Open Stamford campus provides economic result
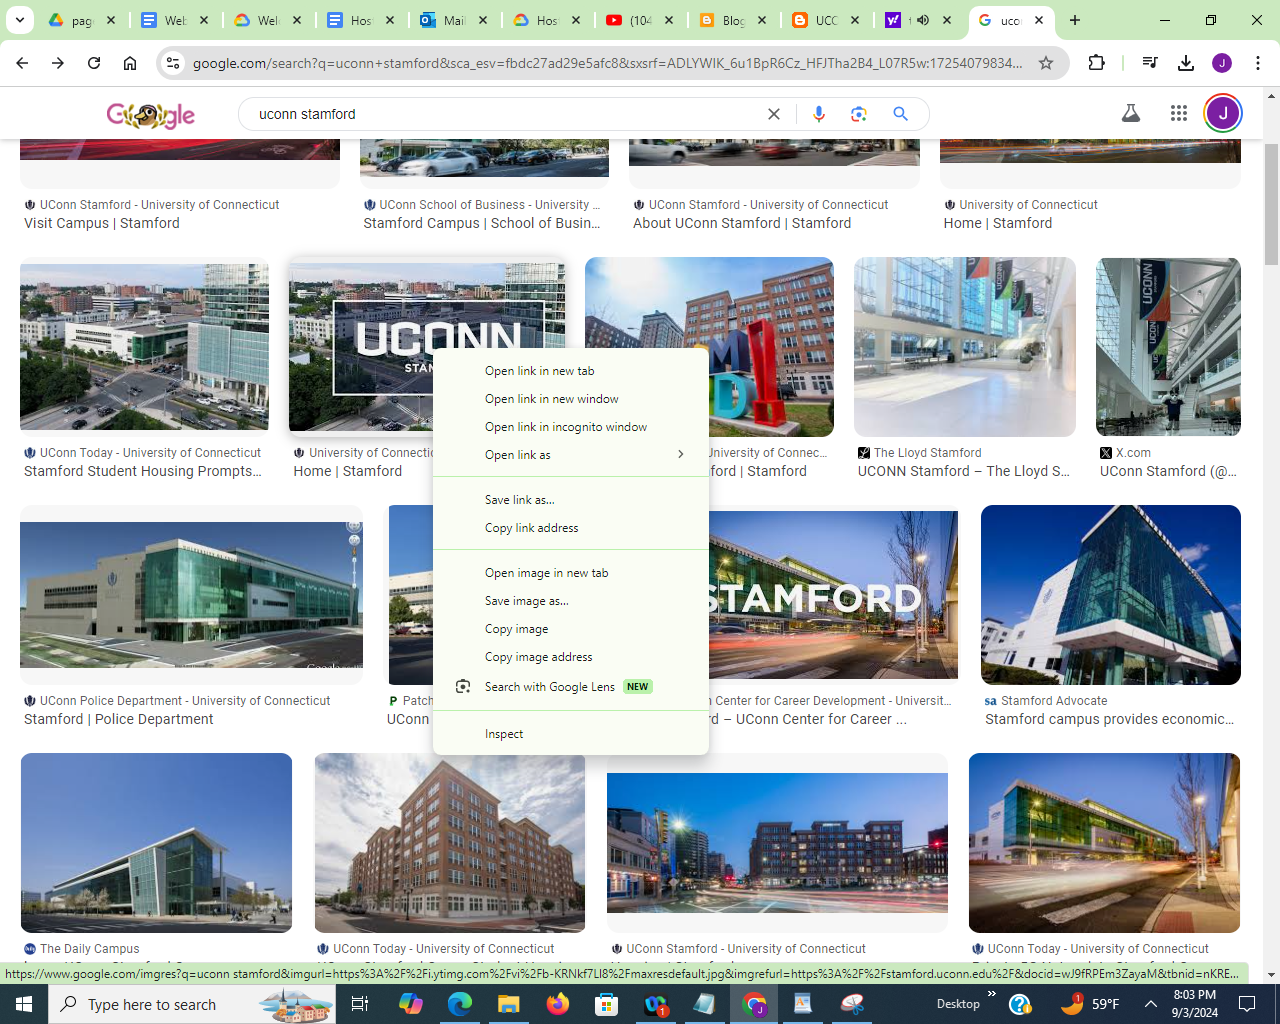Image resolution: width=1280 pixels, height=1024 pixels. (1110, 719)
